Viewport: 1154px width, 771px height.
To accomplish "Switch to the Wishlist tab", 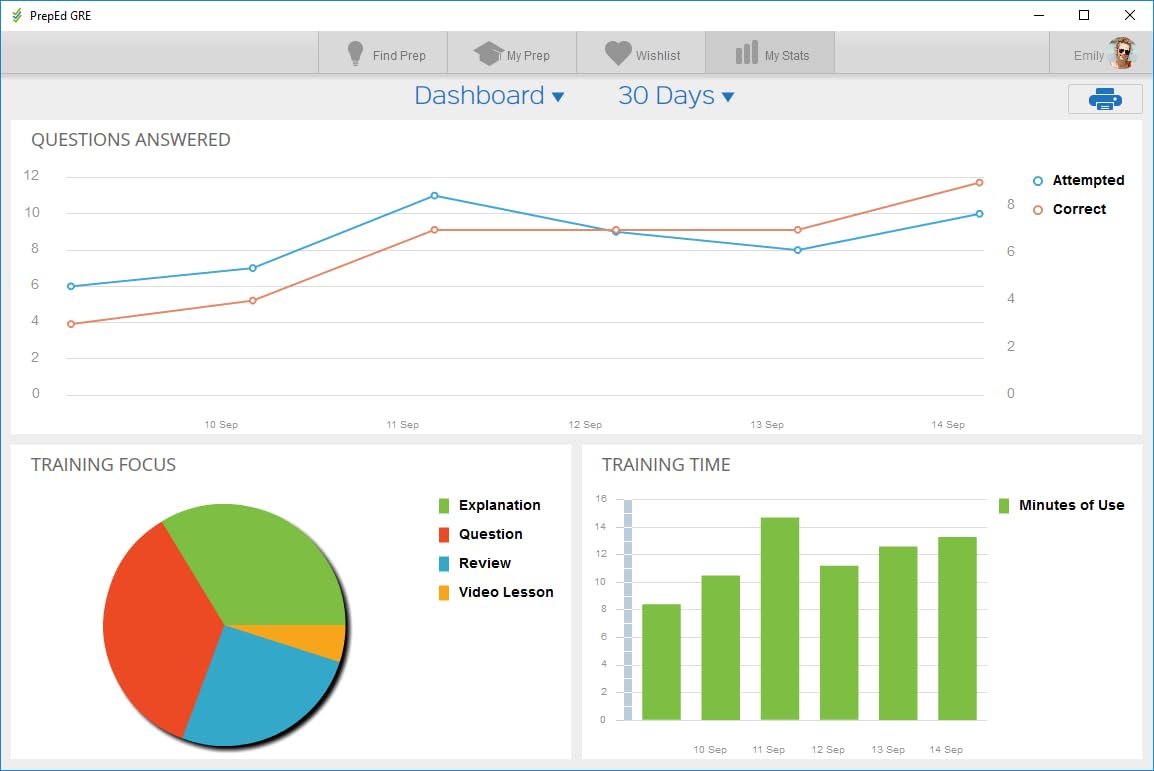I will click(x=657, y=55).
